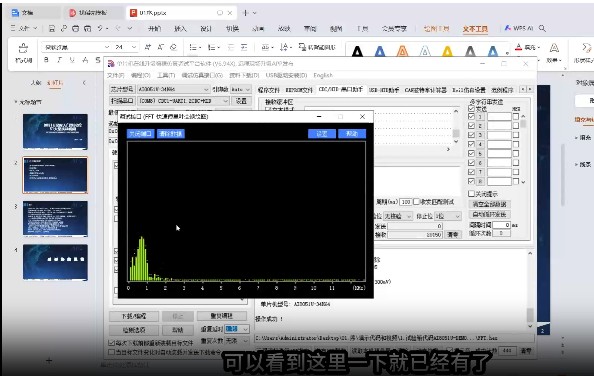Toggle the checkbox next to the 100 ms period field
The image size is (594, 376).
pyautogui.click(x=416, y=202)
